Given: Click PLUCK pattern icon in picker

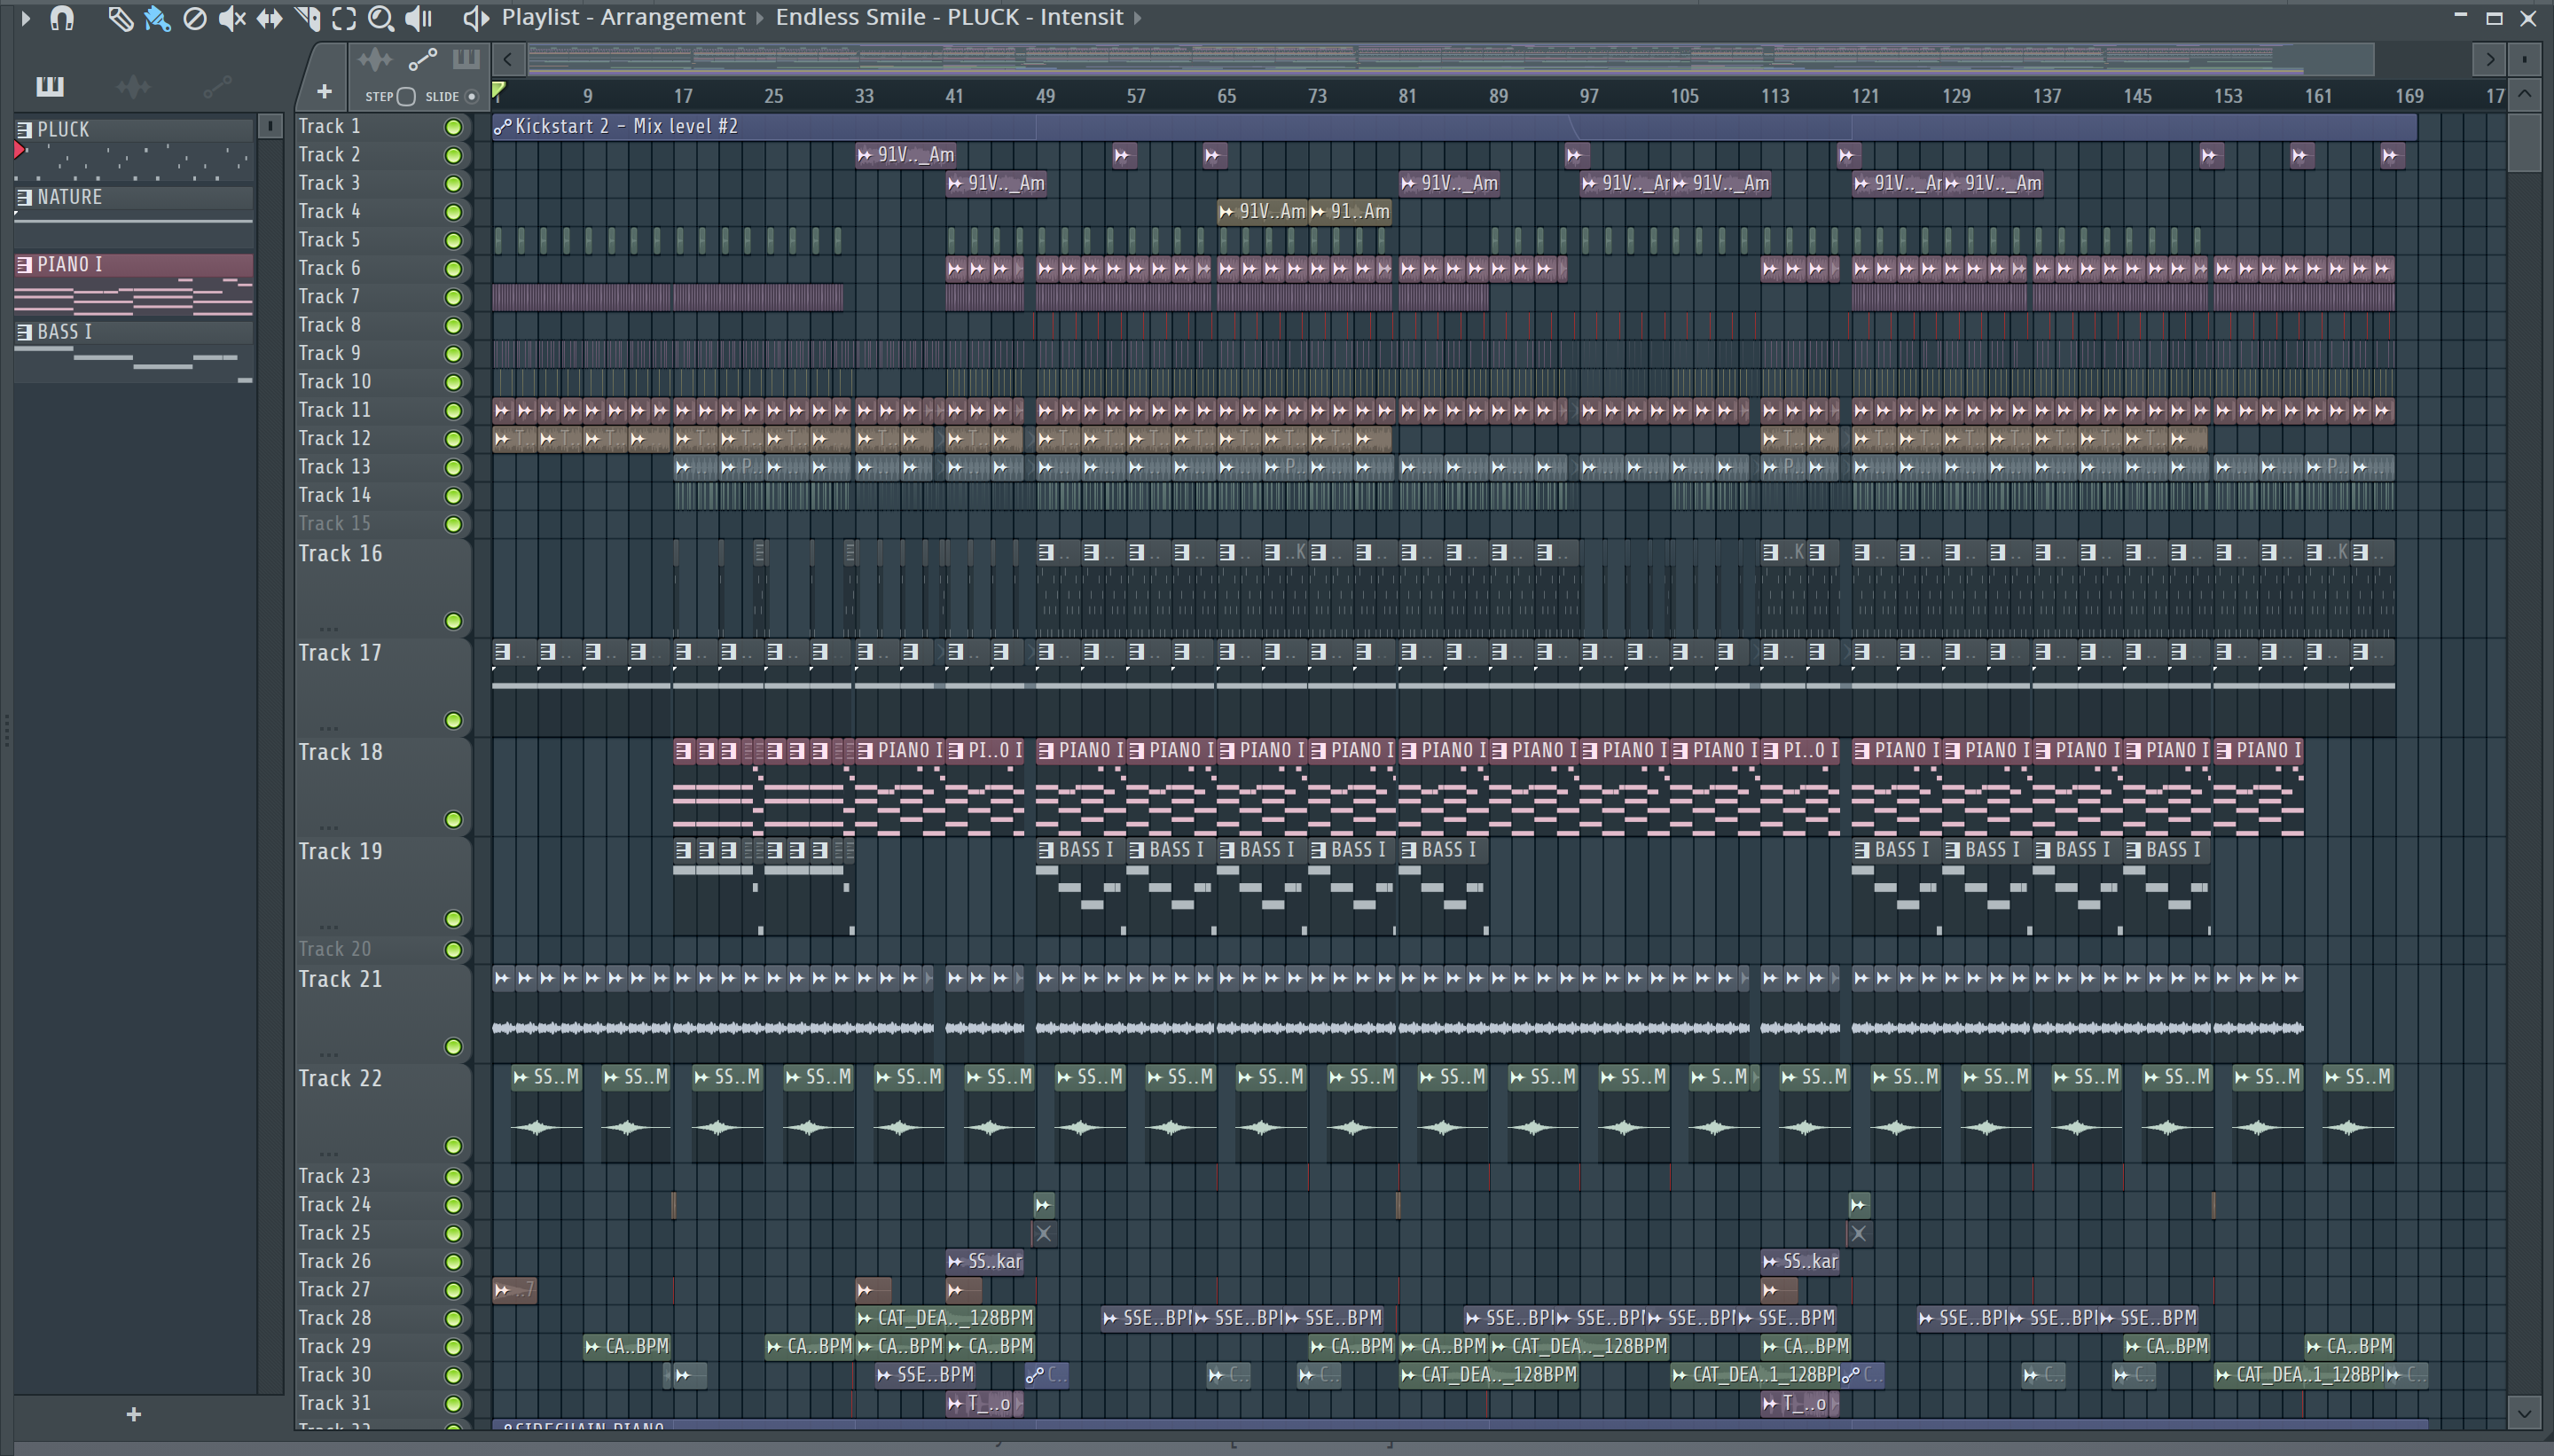Looking at the screenshot, I should pos(24,130).
